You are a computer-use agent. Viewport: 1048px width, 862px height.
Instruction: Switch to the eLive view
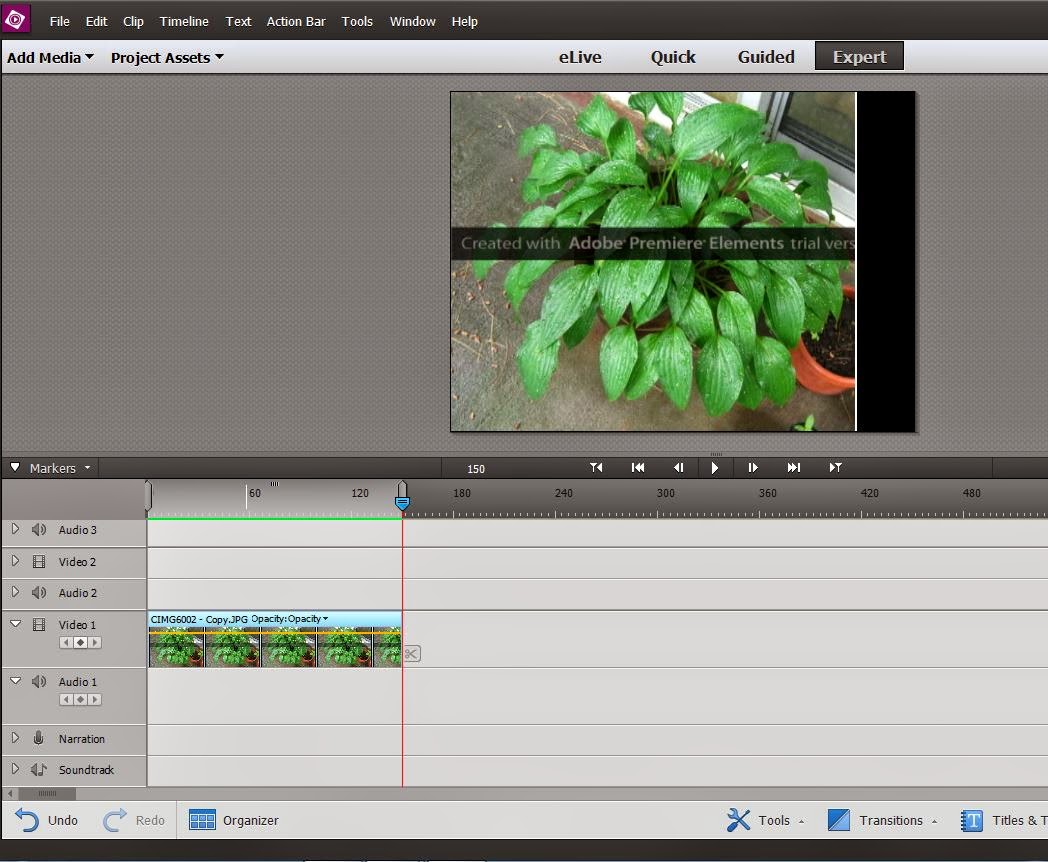(580, 57)
